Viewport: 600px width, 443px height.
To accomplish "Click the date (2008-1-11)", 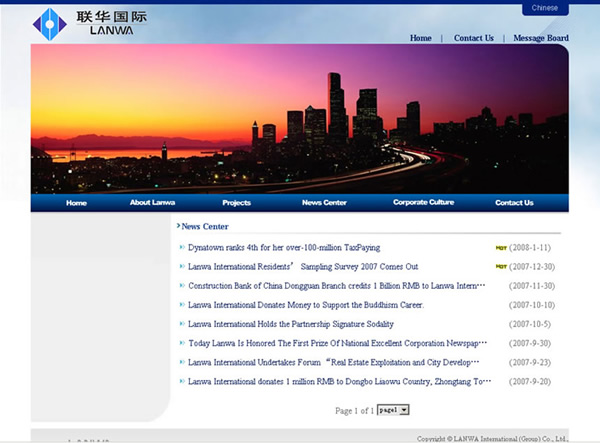I will 530,248.
